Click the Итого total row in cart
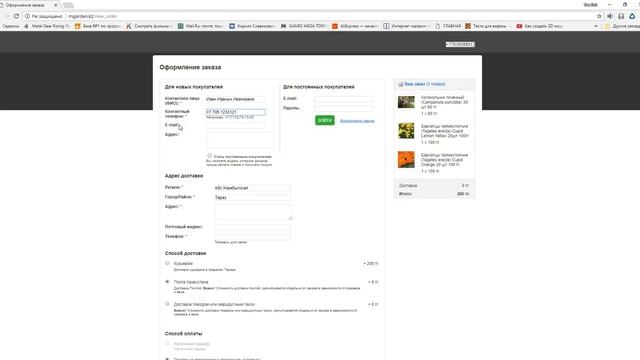Screen dimensions: 640x360 coord(434,194)
